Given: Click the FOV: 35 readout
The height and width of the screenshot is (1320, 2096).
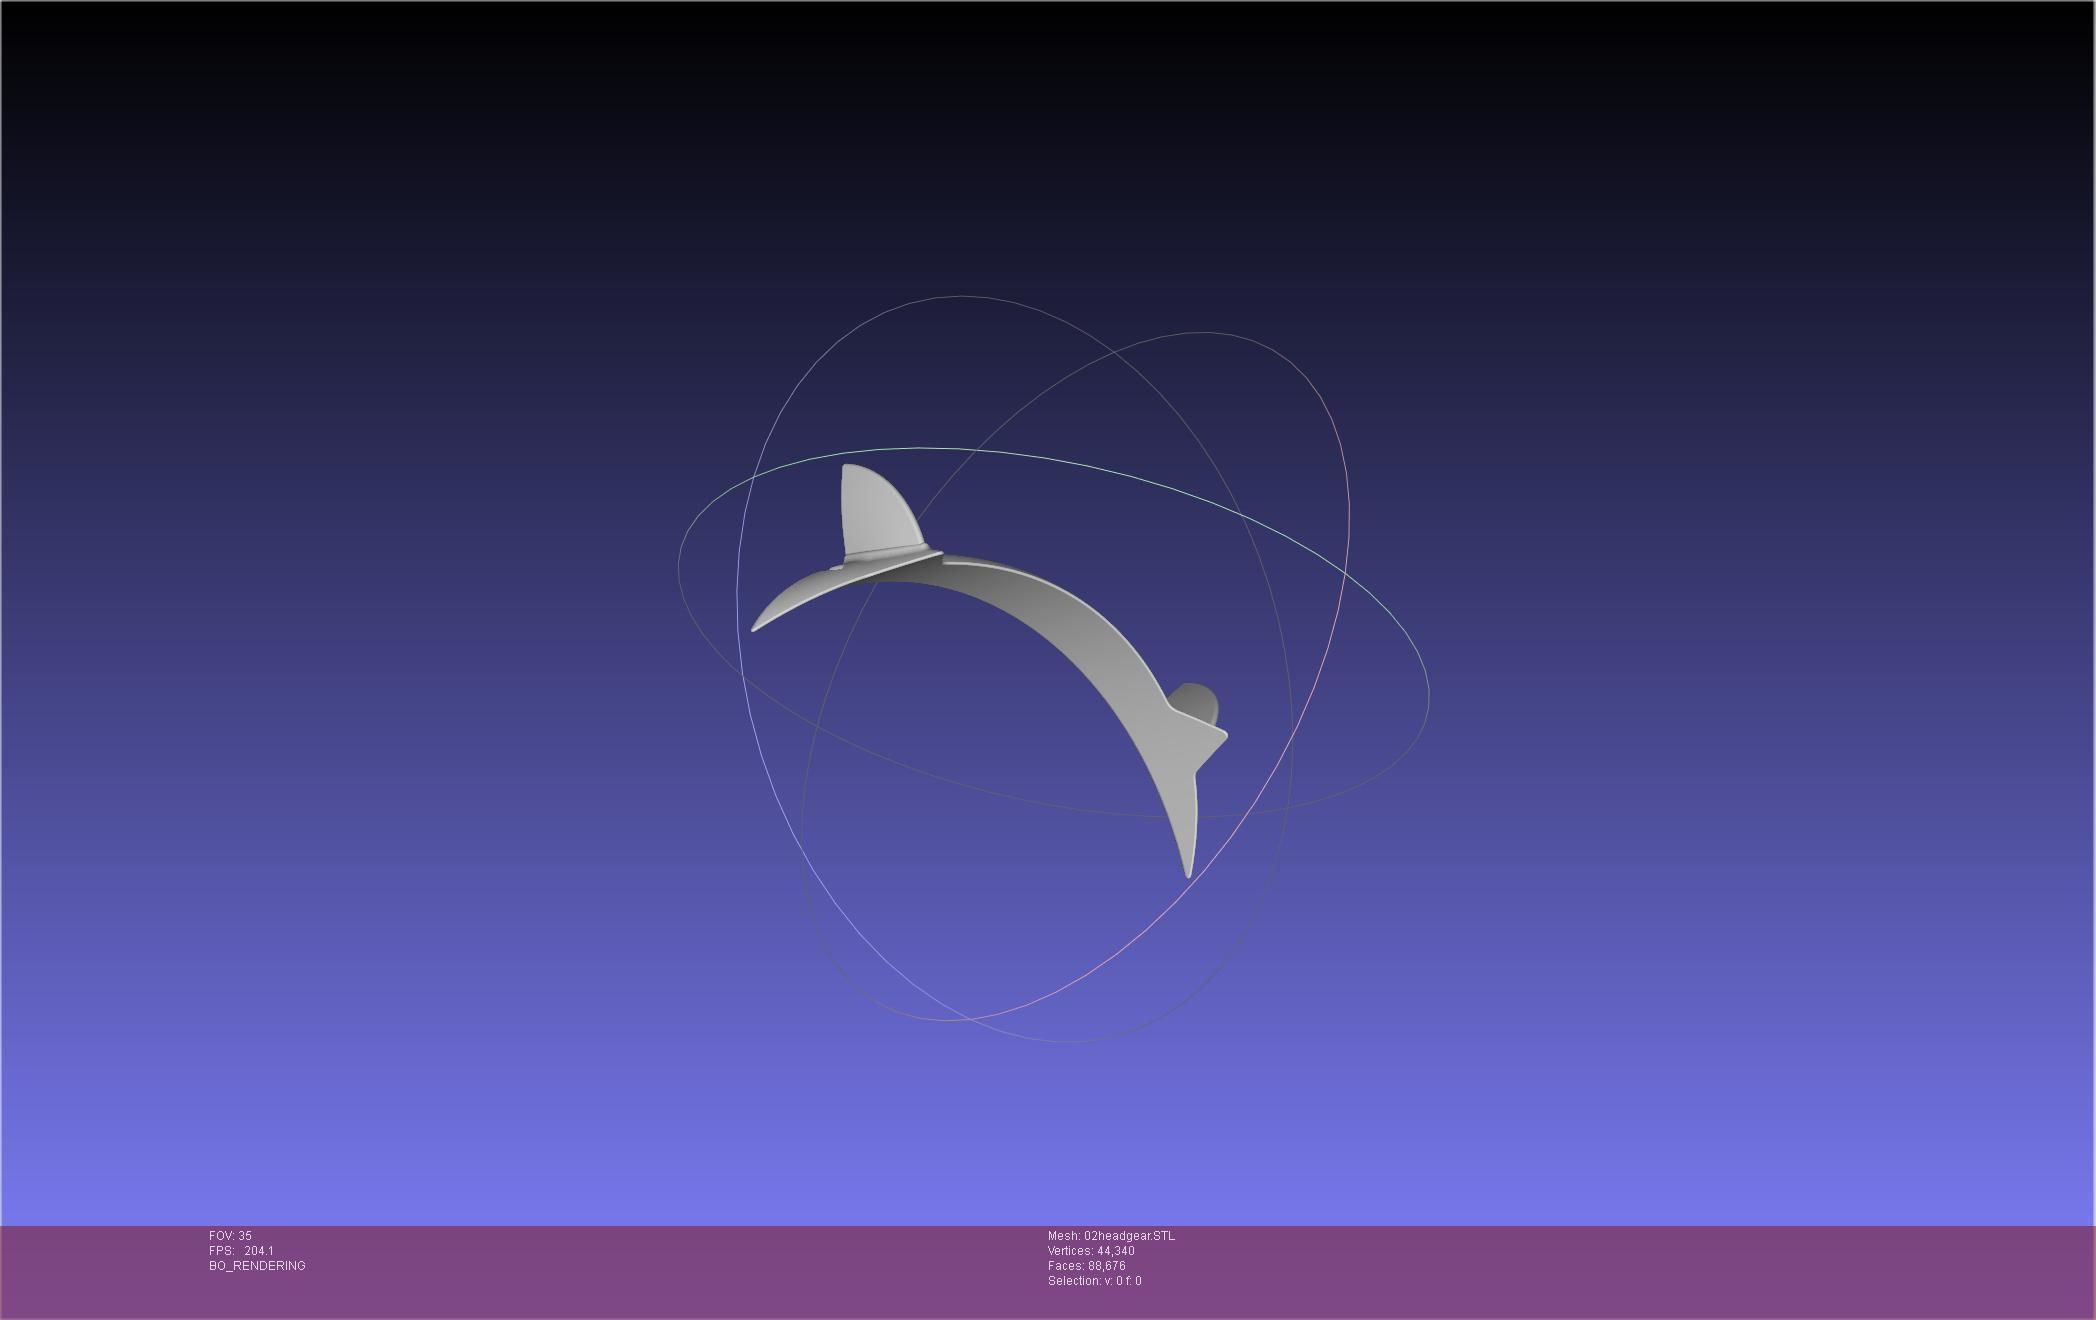Looking at the screenshot, I should pos(230,1236).
